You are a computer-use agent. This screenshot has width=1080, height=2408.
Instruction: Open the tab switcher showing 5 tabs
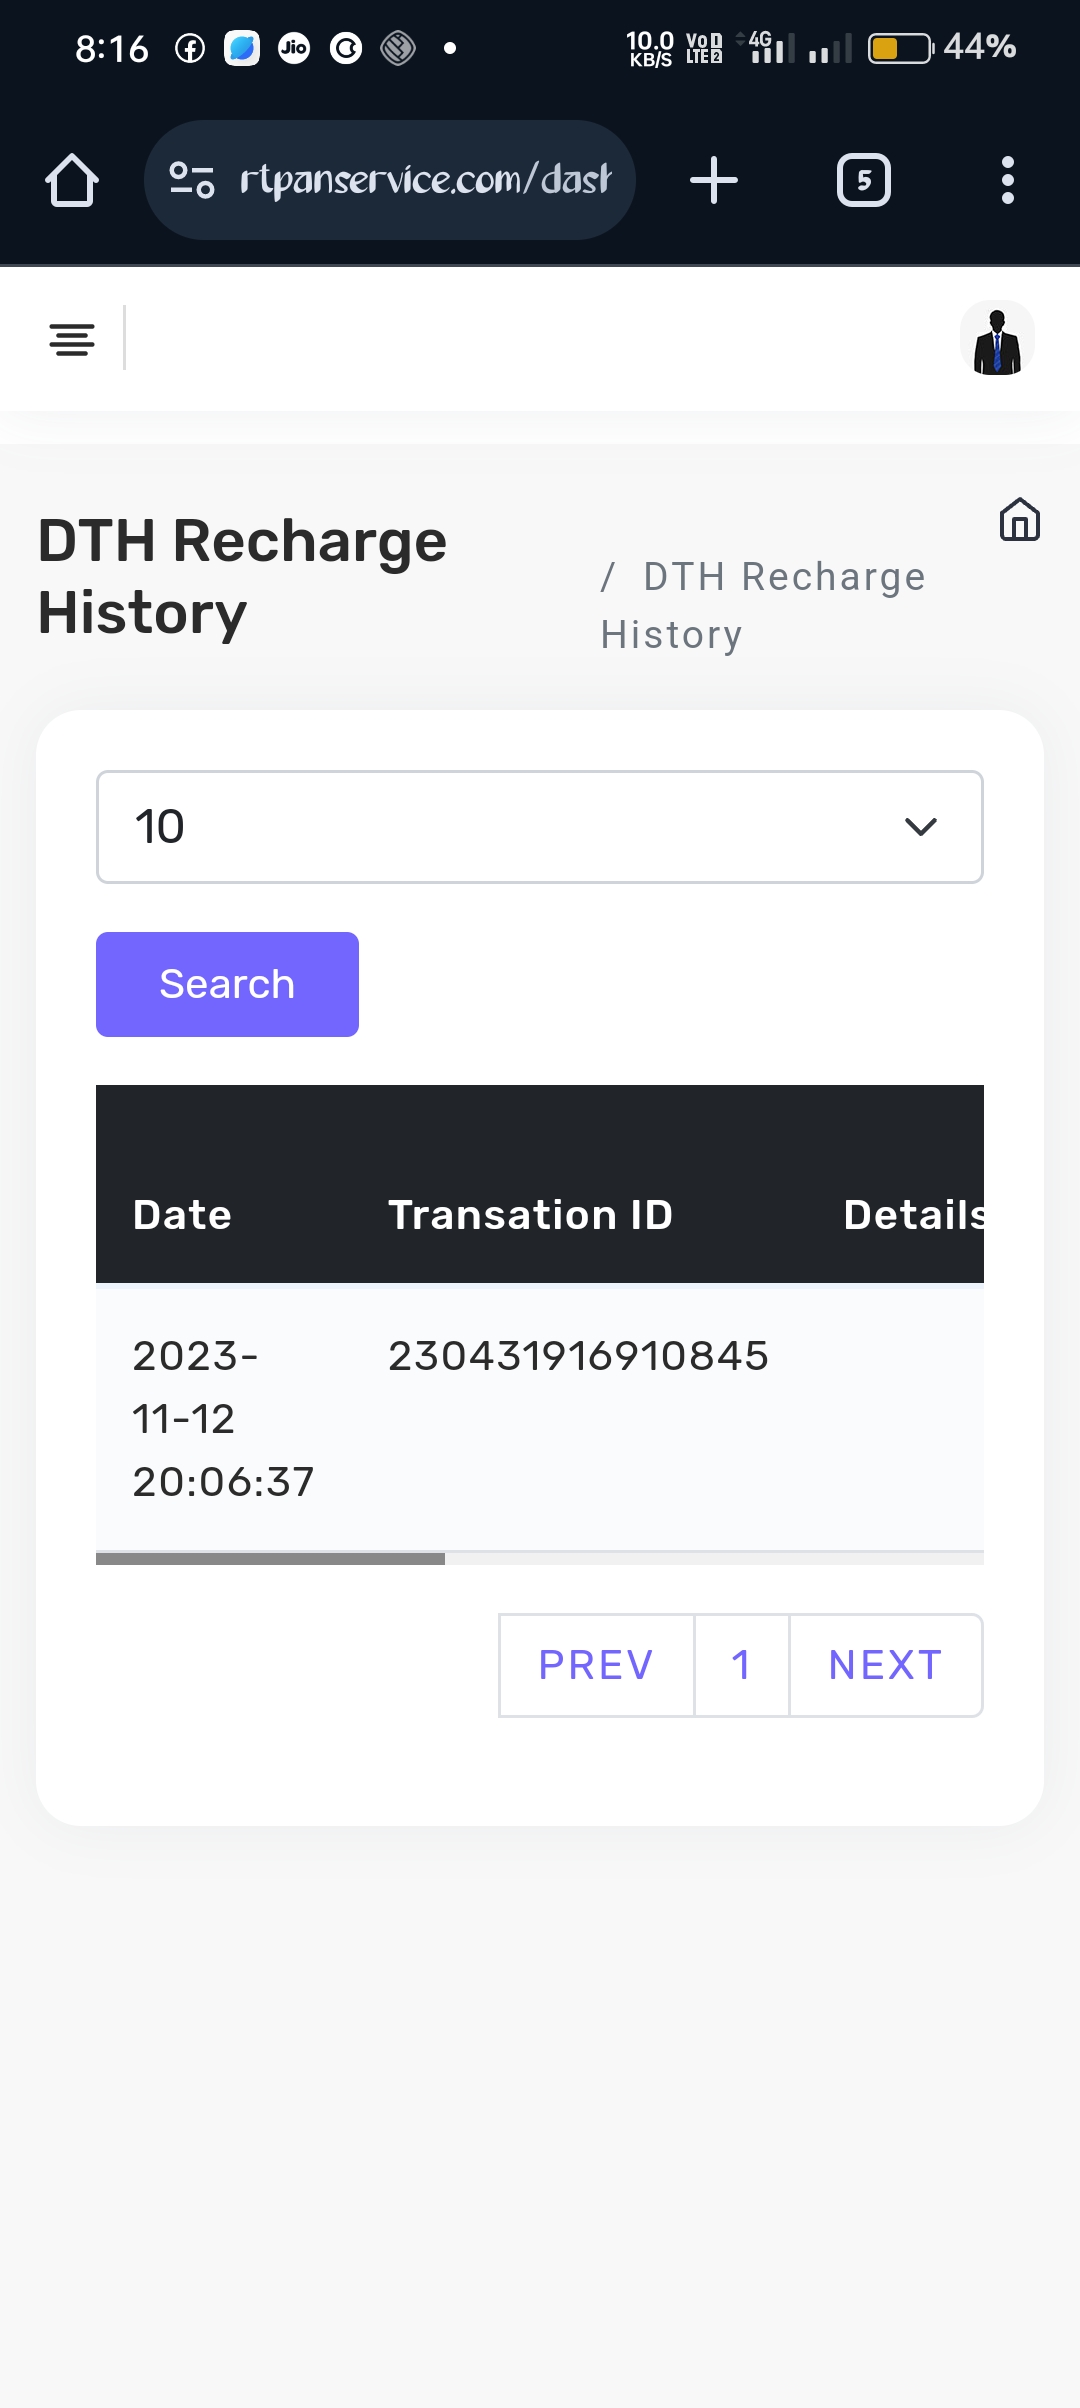click(863, 180)
